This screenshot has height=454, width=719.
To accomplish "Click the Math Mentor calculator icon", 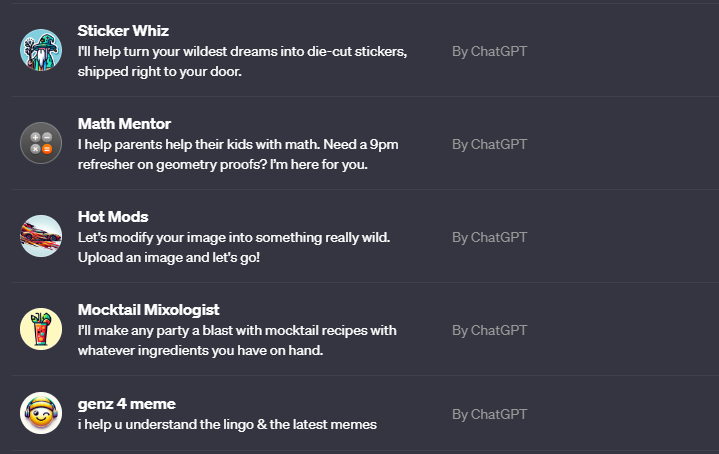I will (41, 142).
